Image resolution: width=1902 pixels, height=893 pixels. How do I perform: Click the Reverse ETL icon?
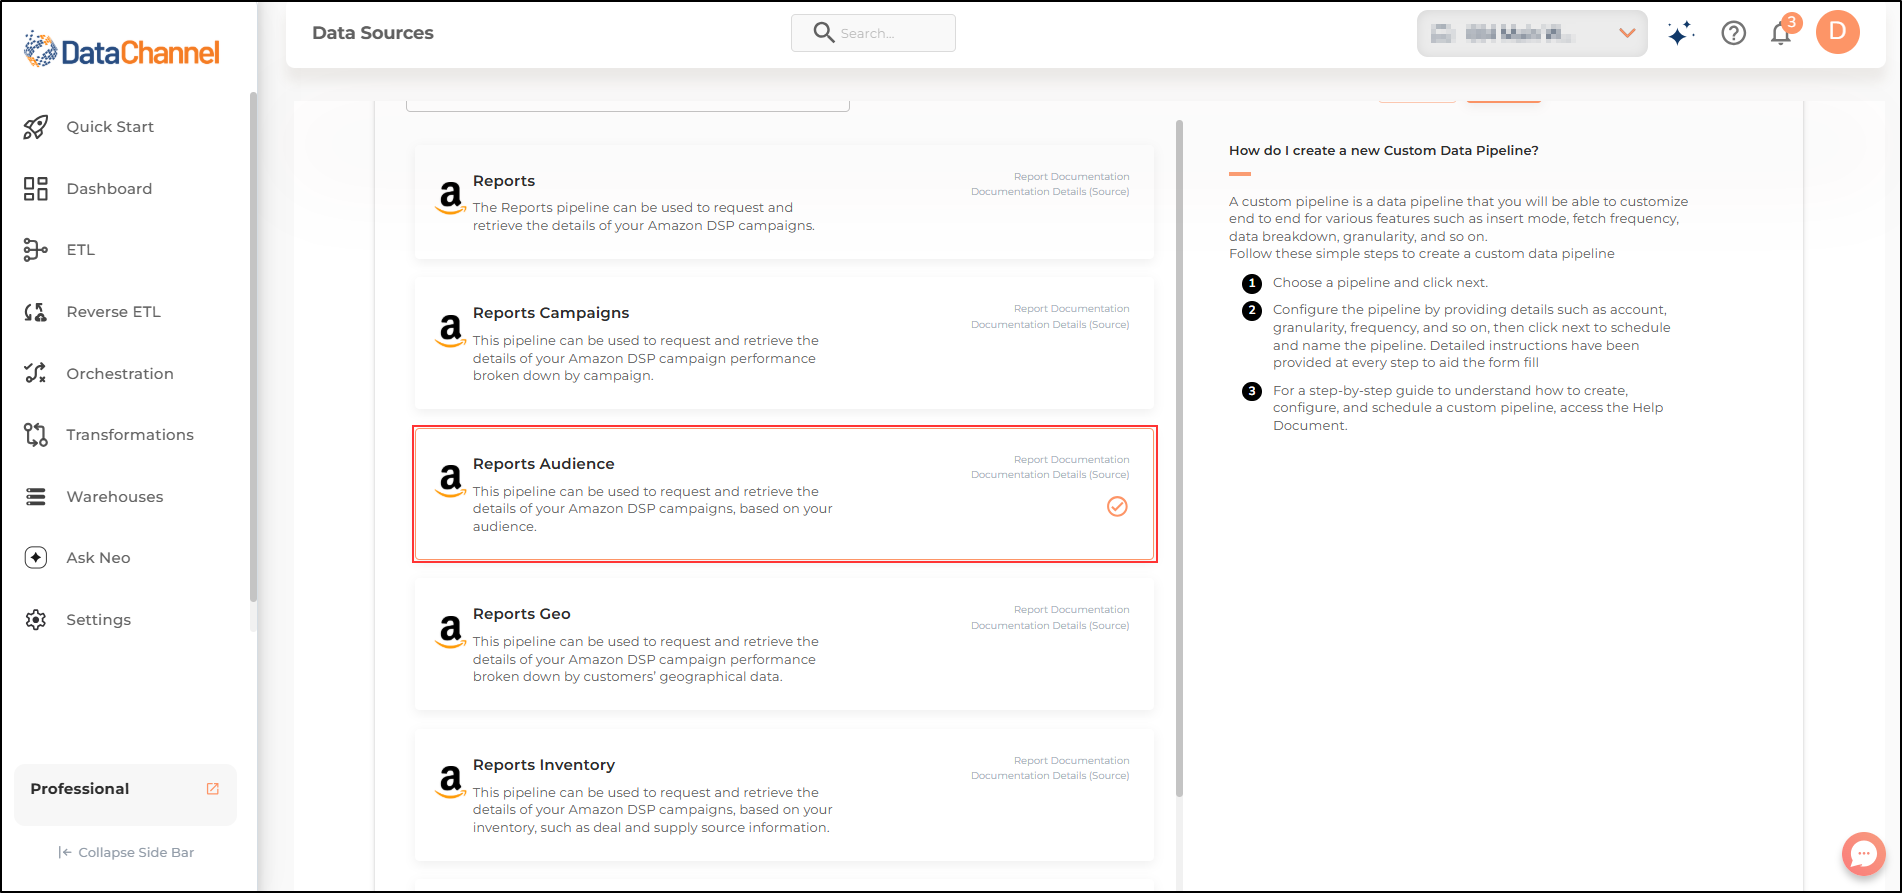pos(36,312)
